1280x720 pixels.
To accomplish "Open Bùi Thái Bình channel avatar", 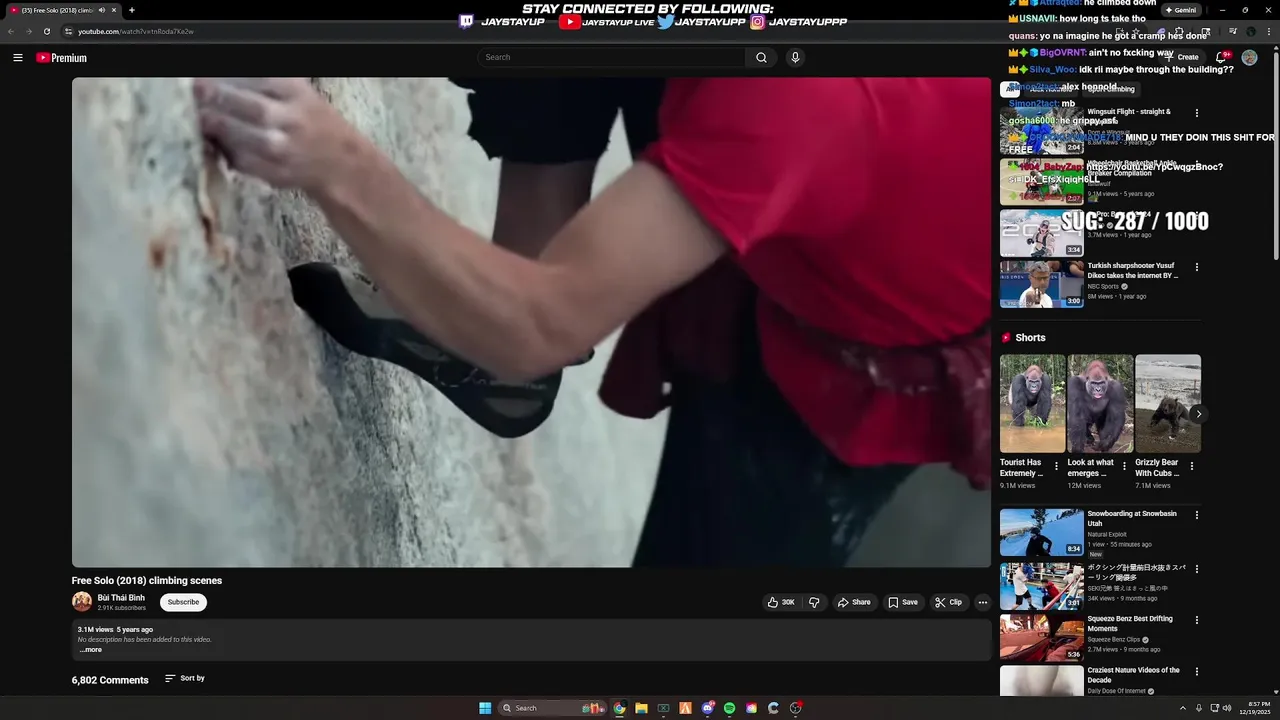I will [x=82, y=602].
